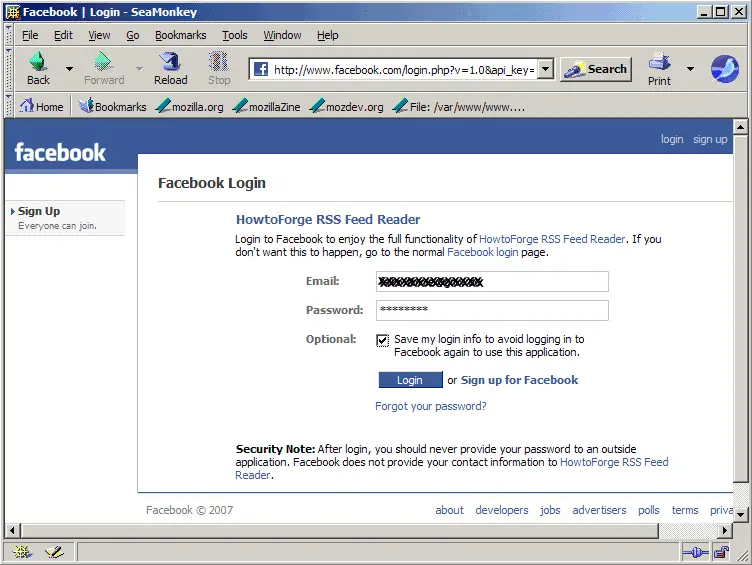752x565 pixels.
Task: Click Forgot your password? link
Action: [x=431, y=406]
